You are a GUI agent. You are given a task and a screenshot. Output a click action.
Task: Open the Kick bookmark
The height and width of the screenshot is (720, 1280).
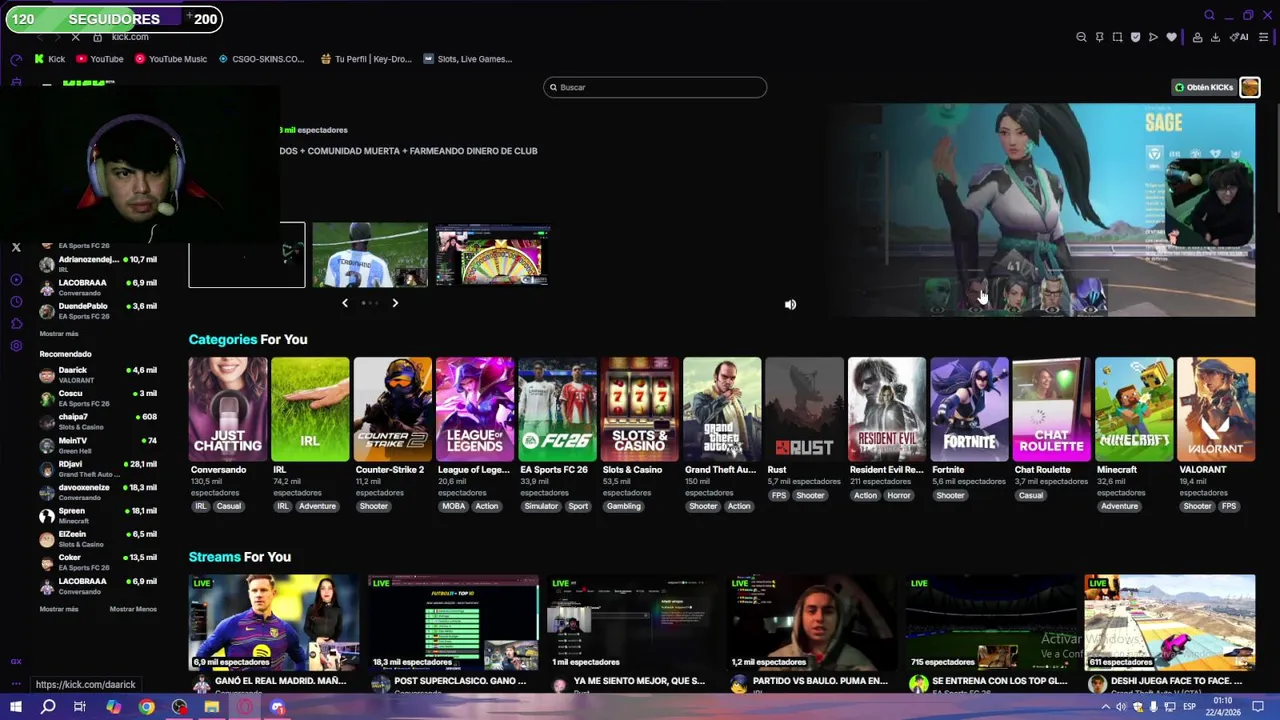tap(50, 59)
